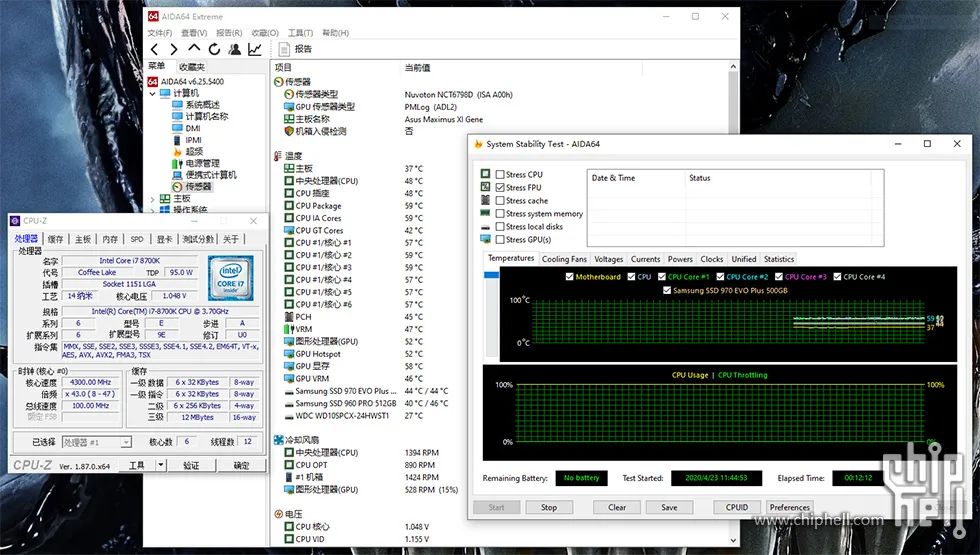Switch to the 显卡 tab in CPU-Z
The width and height of the screenshot is (980, 555).
(x=164, y=239)
